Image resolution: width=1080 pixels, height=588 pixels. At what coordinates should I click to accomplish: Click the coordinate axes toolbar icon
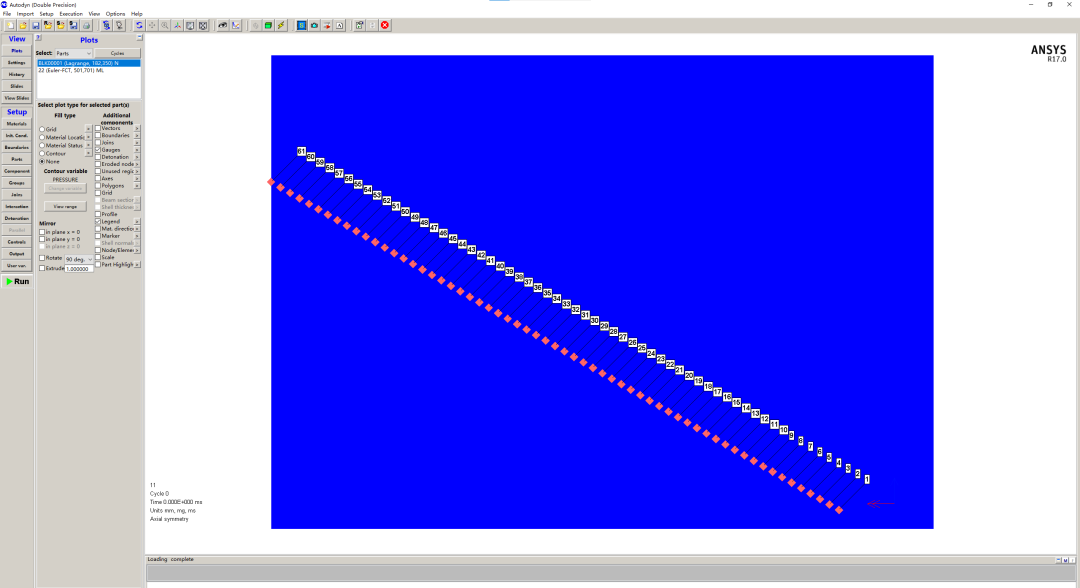pos(177,25)
